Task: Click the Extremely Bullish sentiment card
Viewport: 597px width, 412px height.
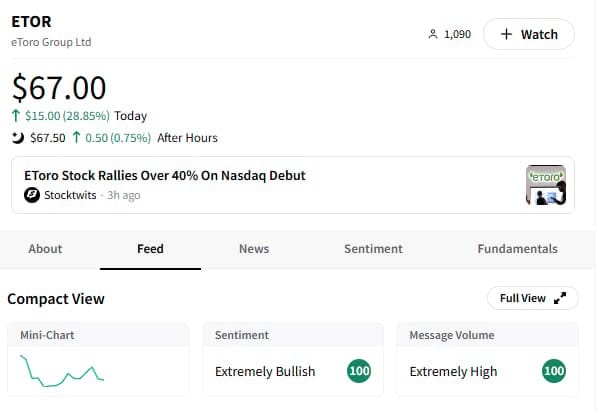Action: tap(293, 359)
